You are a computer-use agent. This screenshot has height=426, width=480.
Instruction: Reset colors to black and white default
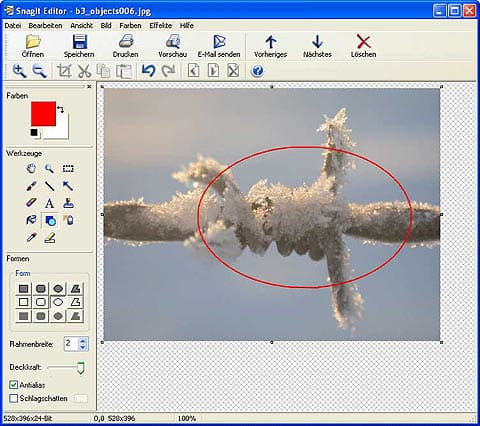pyautogui.click(x=34, y=133)
